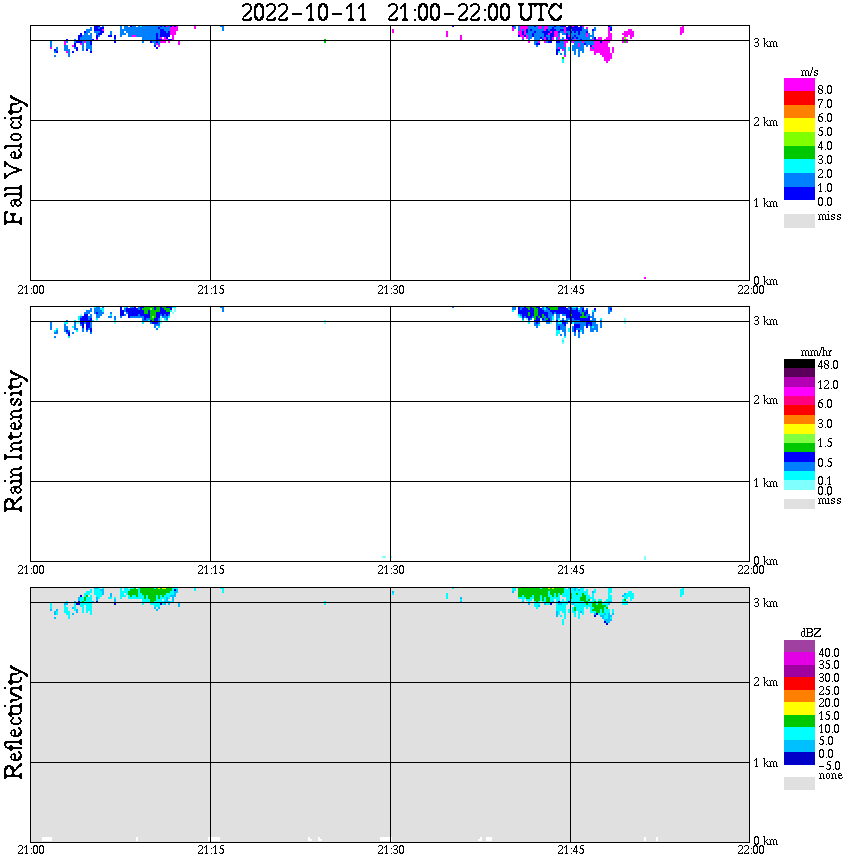Screen dimensions: 850x868
Task: Click the '40.0' value in the dBZ legend
Action: [828, 653]
